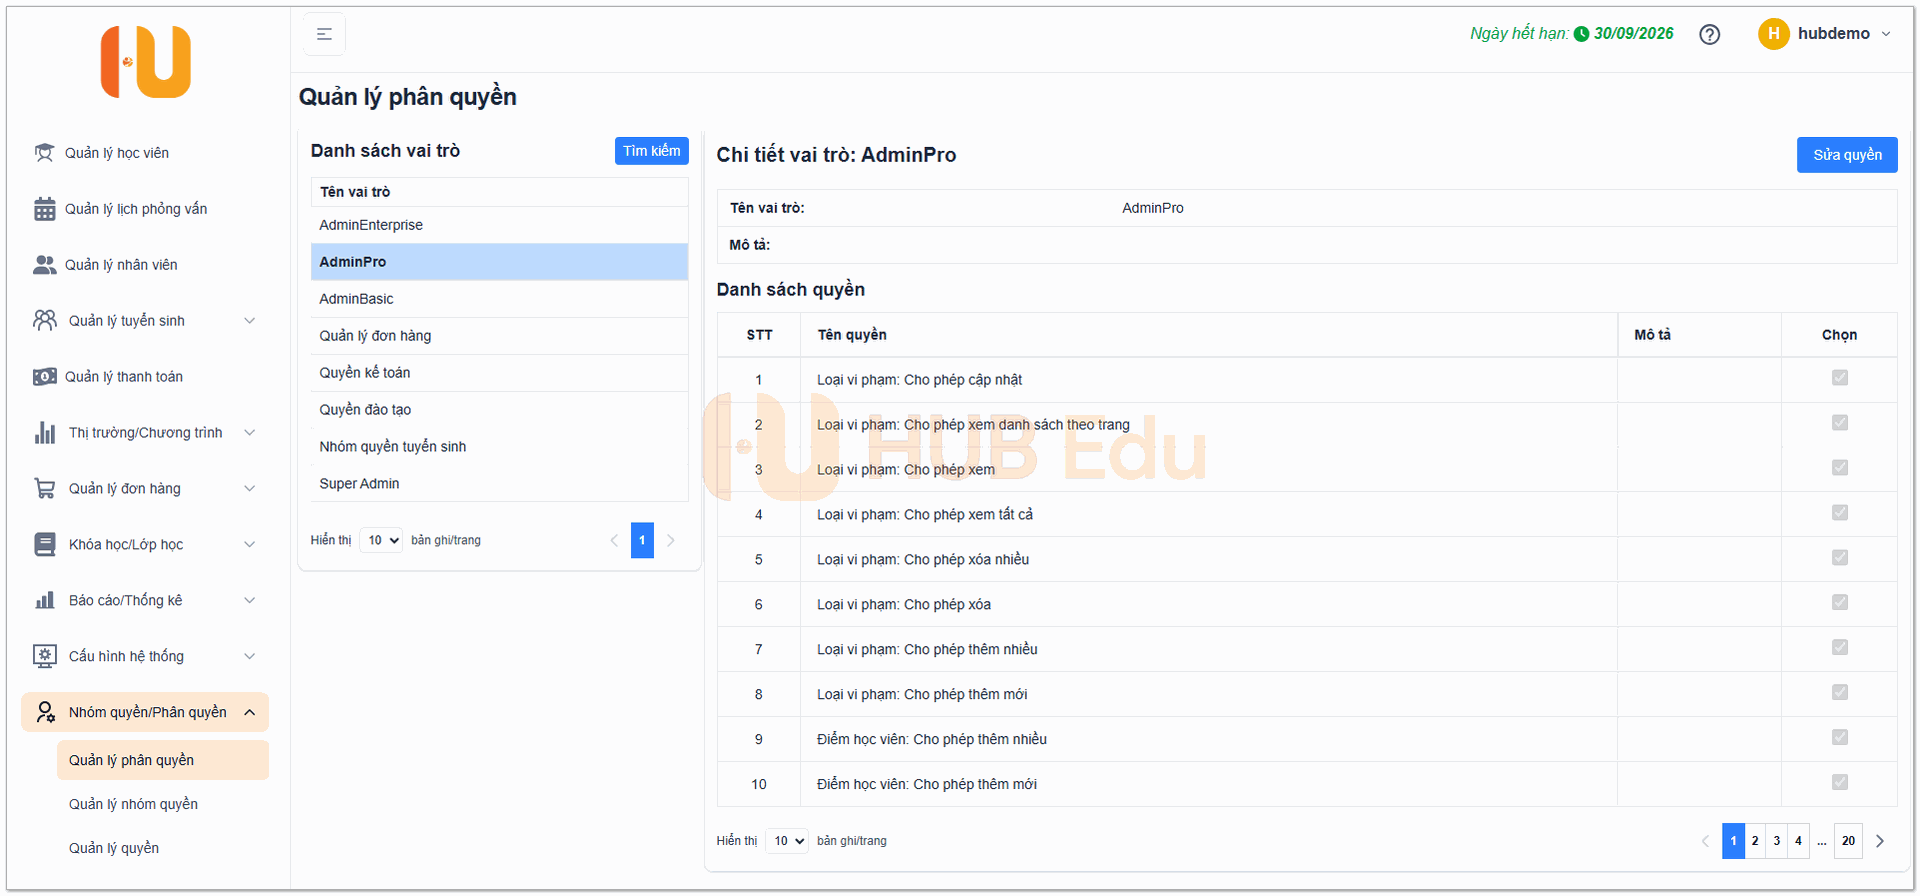Click the Tìm kiếm button
Image resolution: width=1920 pixels, height=896 pixels.
(x=651, y=151)
